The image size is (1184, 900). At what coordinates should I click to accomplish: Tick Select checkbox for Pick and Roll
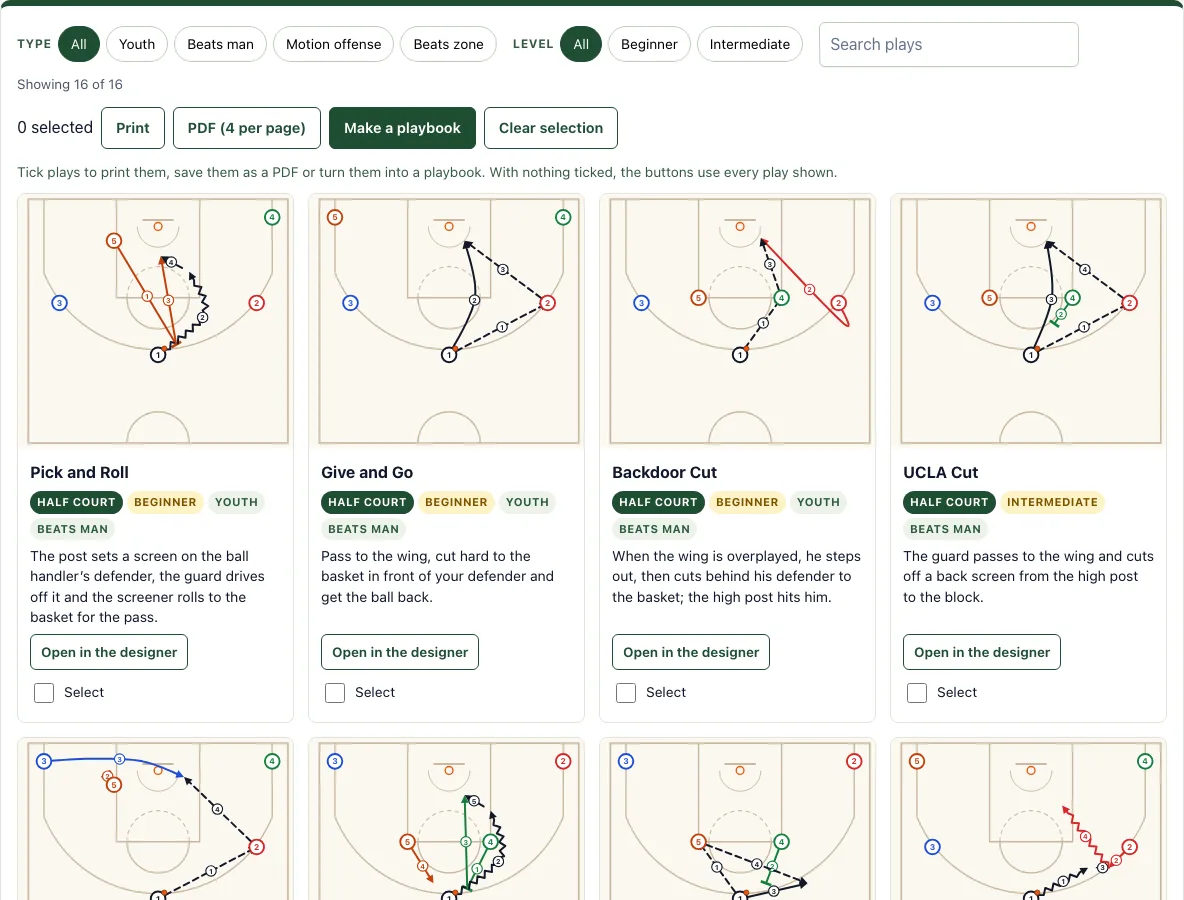coord(44,692)
